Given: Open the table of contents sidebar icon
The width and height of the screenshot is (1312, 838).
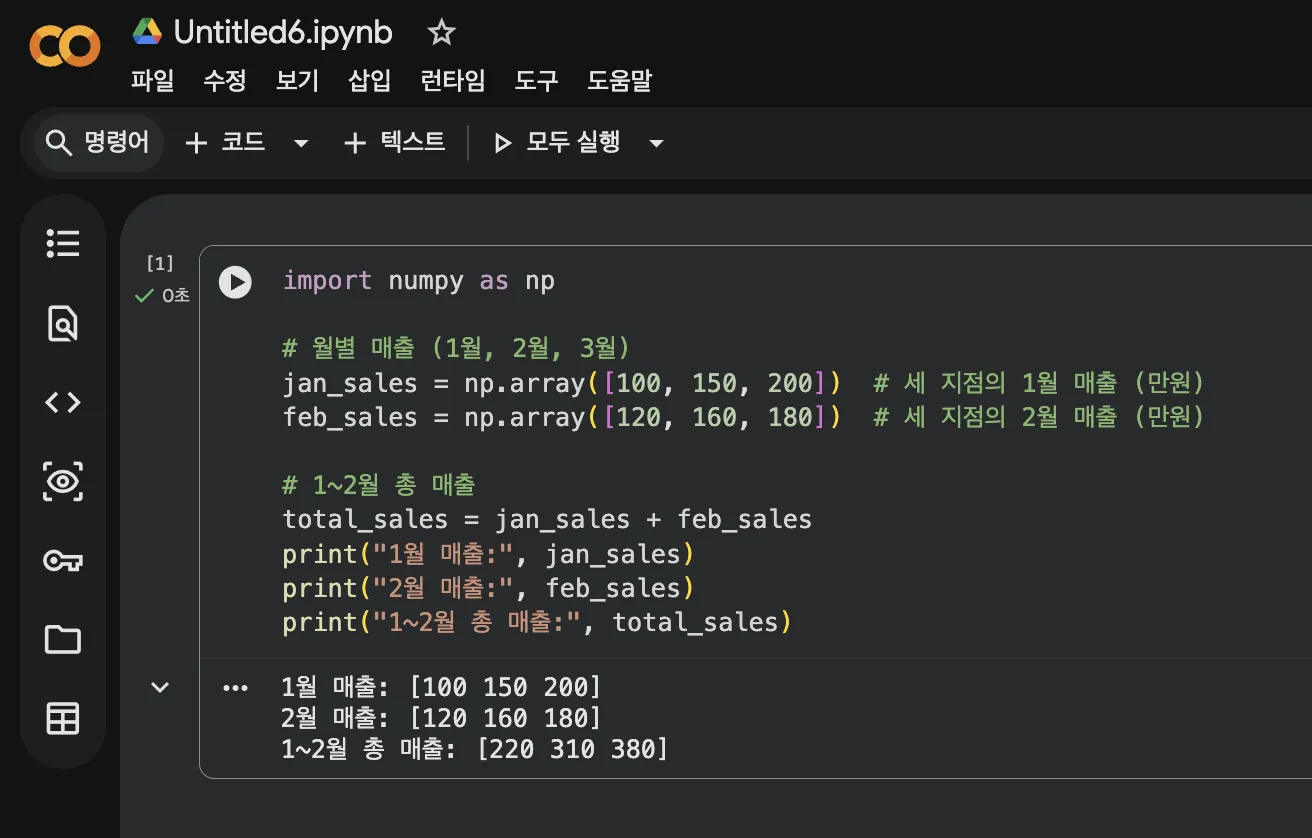Looking at the screenshot, I should coord(63,243).
